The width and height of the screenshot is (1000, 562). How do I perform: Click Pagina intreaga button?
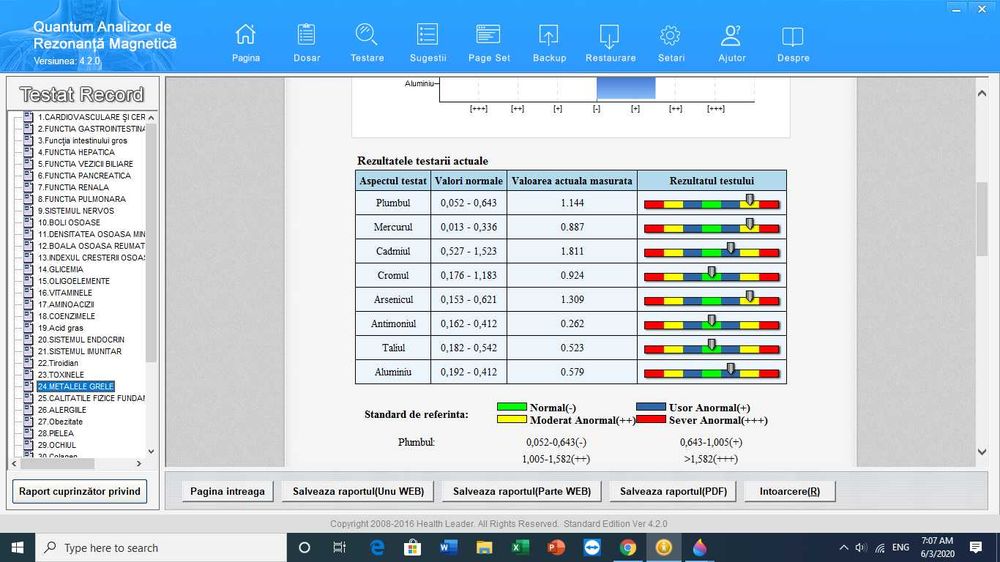227,491
